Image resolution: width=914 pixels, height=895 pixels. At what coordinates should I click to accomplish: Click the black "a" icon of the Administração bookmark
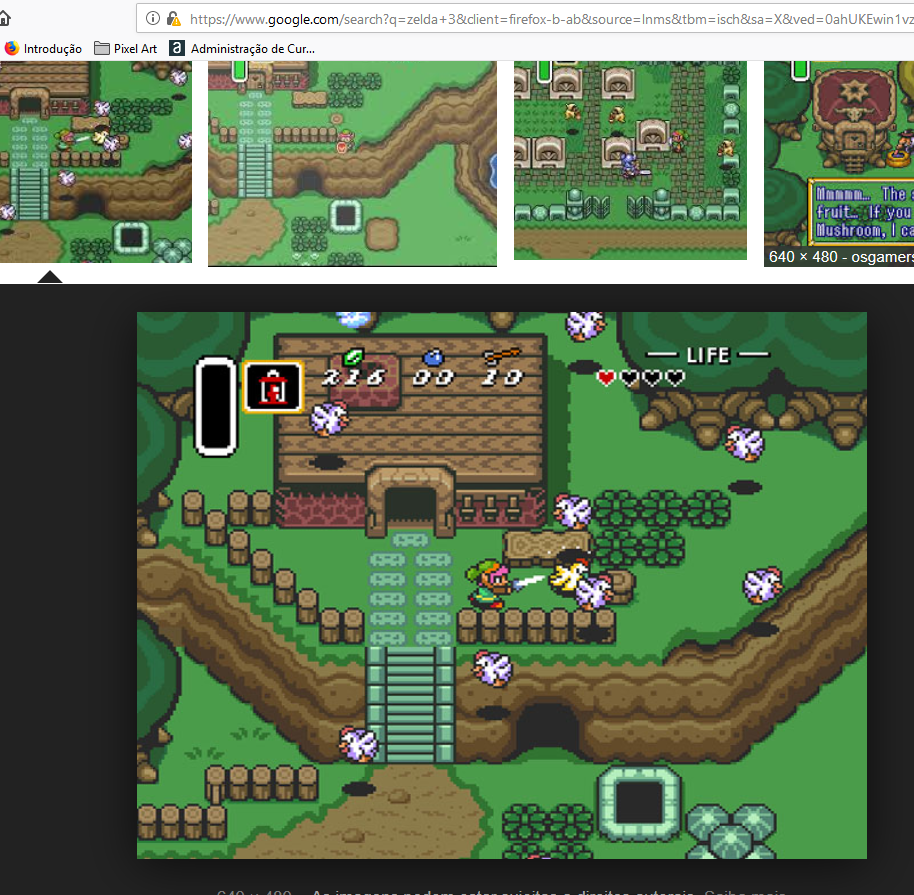pos(177,48)
